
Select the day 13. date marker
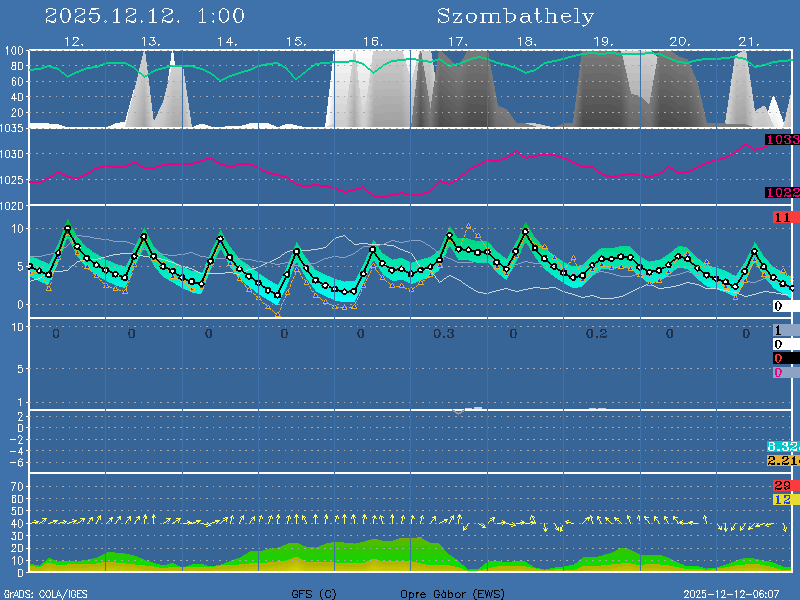[150, 41]
